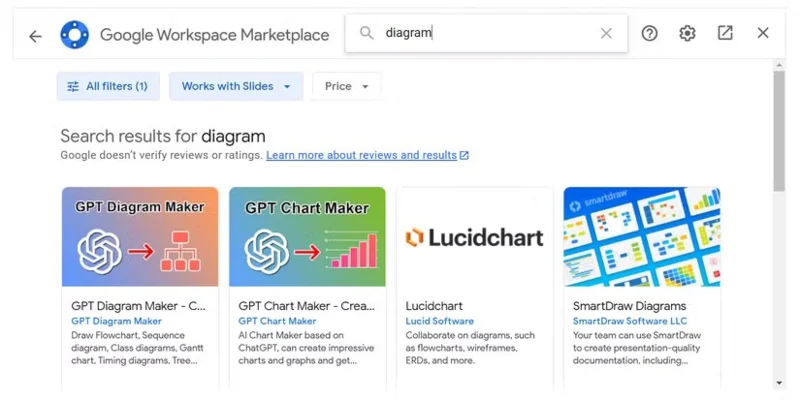Image resolution: width=800 pixels, height=400 pixels.
Task: Click the search magnifier icon
Action: 366,33
